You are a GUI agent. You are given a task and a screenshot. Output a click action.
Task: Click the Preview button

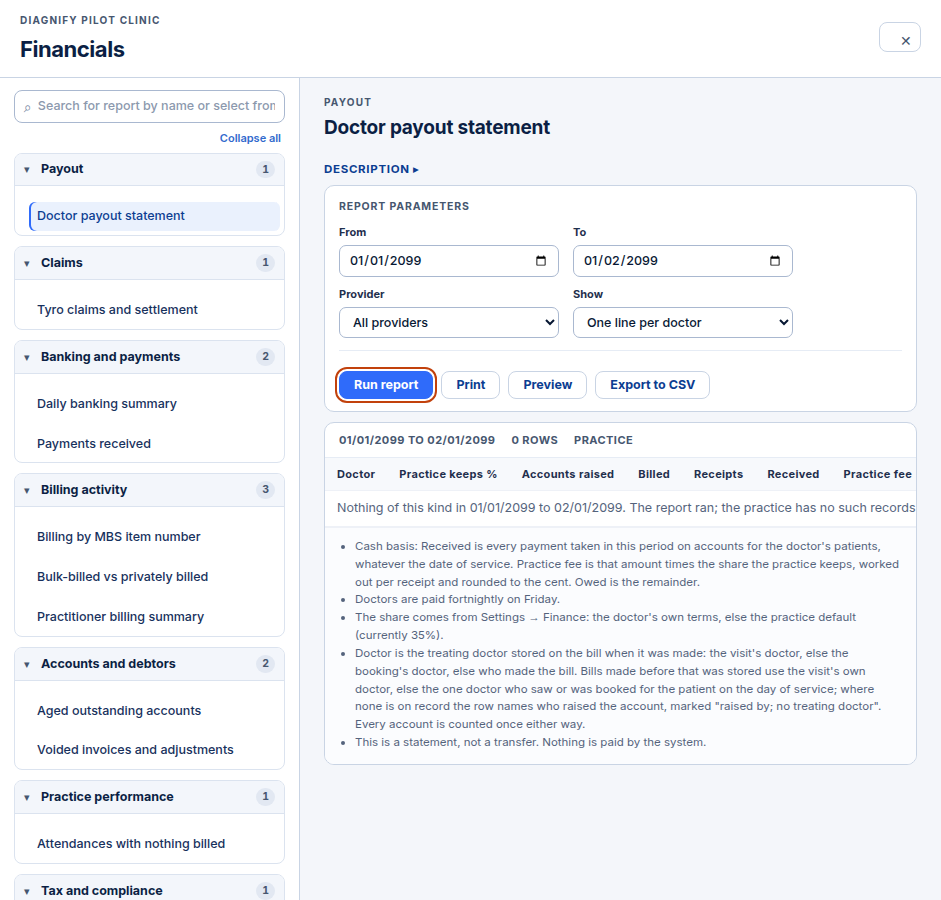click(x=547, y=385)
